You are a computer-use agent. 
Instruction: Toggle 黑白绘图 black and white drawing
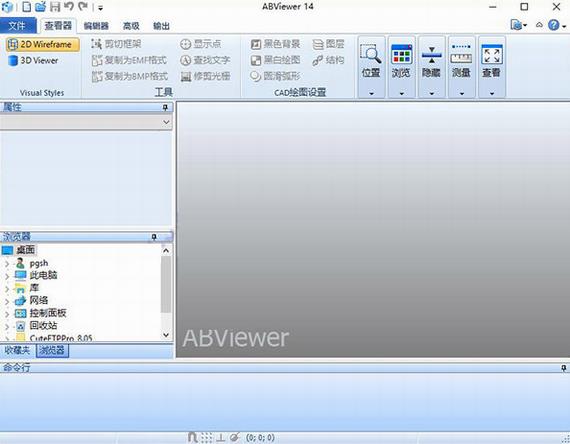point(275,60)
